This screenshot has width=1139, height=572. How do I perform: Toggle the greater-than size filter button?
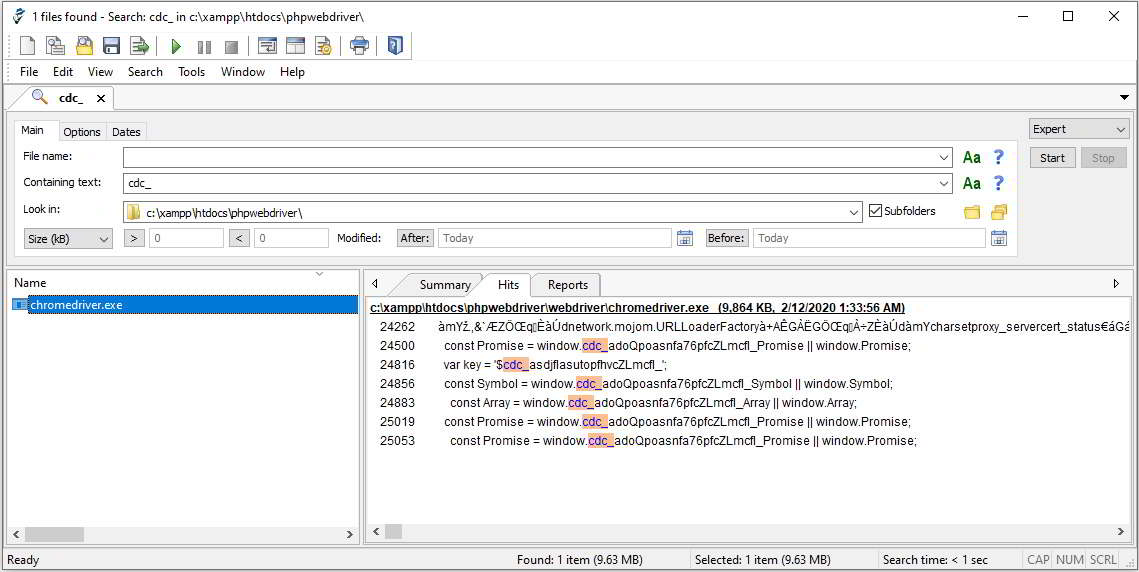click(134, 238)
